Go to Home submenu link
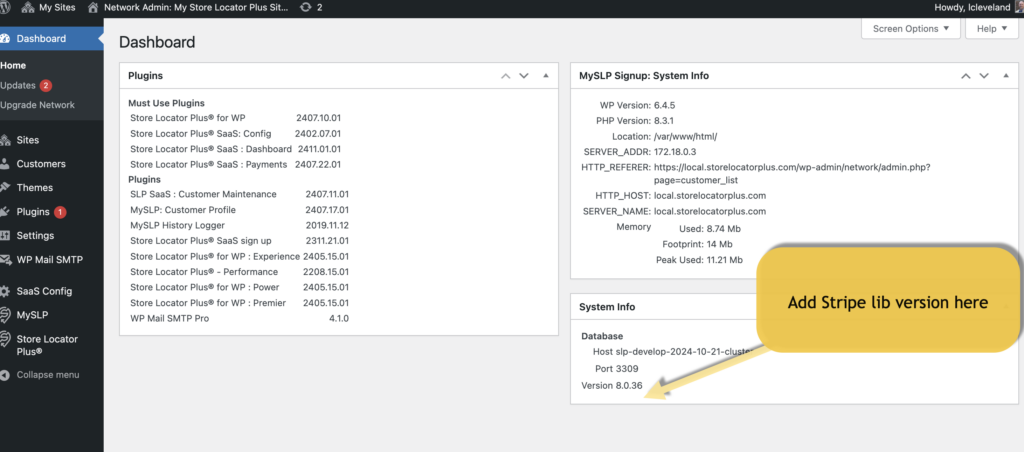1024x452 pixels. [13, 65]
